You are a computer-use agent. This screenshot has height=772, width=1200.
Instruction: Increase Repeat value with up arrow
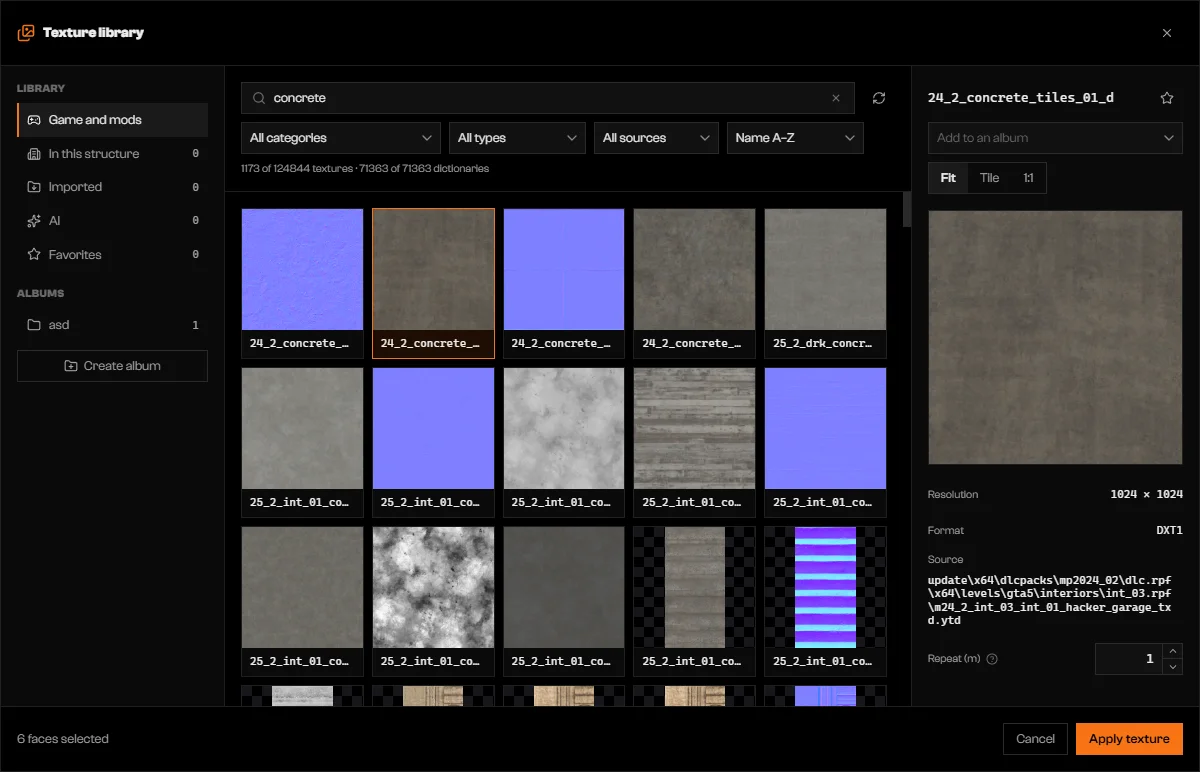click(x=1173, y=651)
